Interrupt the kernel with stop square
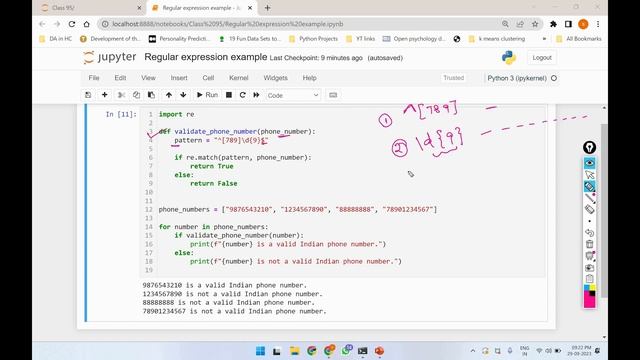The image size is (640, 360). 229,95
